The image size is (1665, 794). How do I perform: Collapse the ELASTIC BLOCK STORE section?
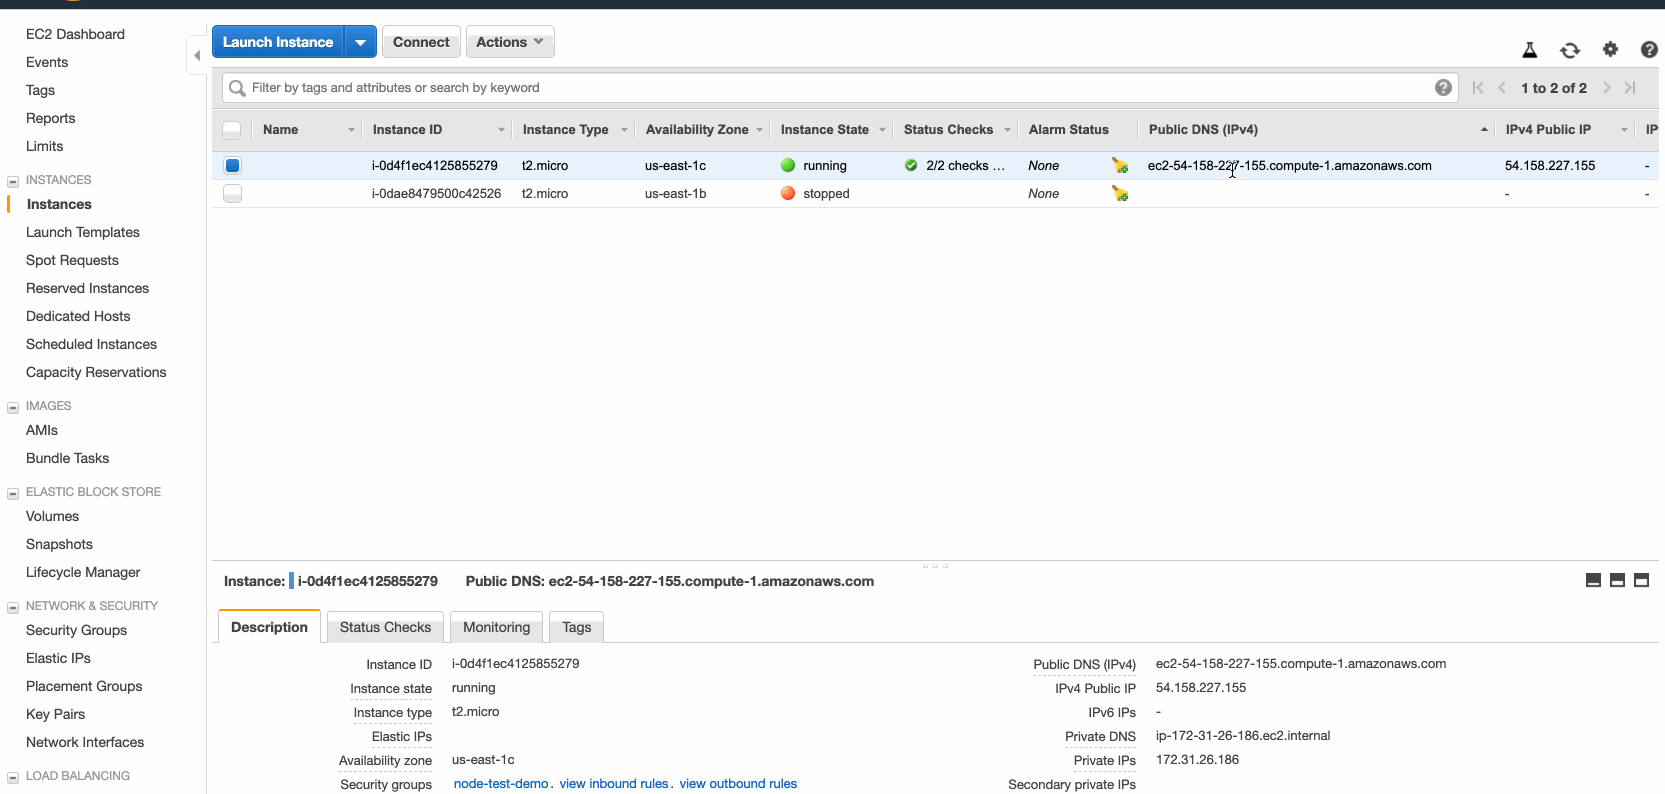tap(13, 494)
